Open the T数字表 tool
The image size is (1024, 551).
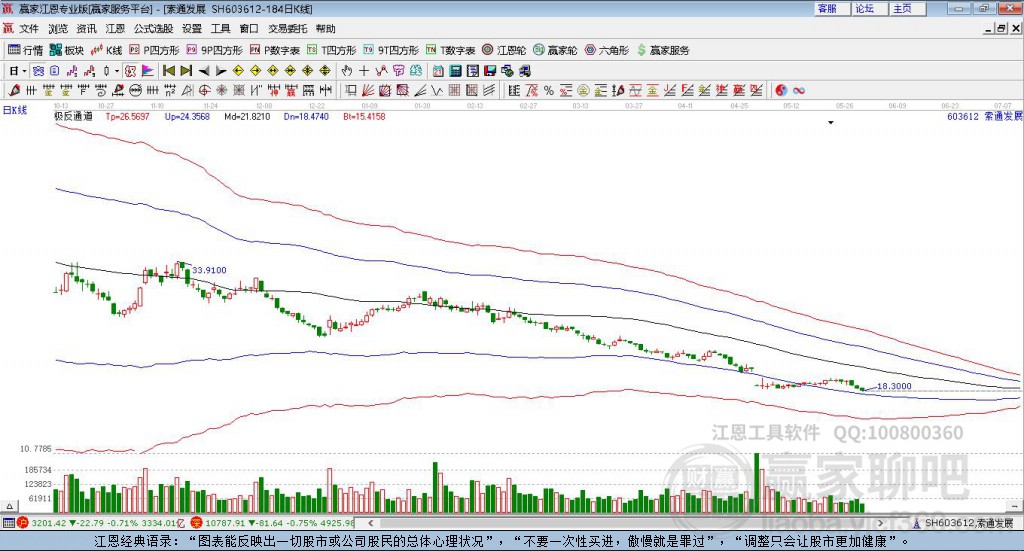pos(451,50)
